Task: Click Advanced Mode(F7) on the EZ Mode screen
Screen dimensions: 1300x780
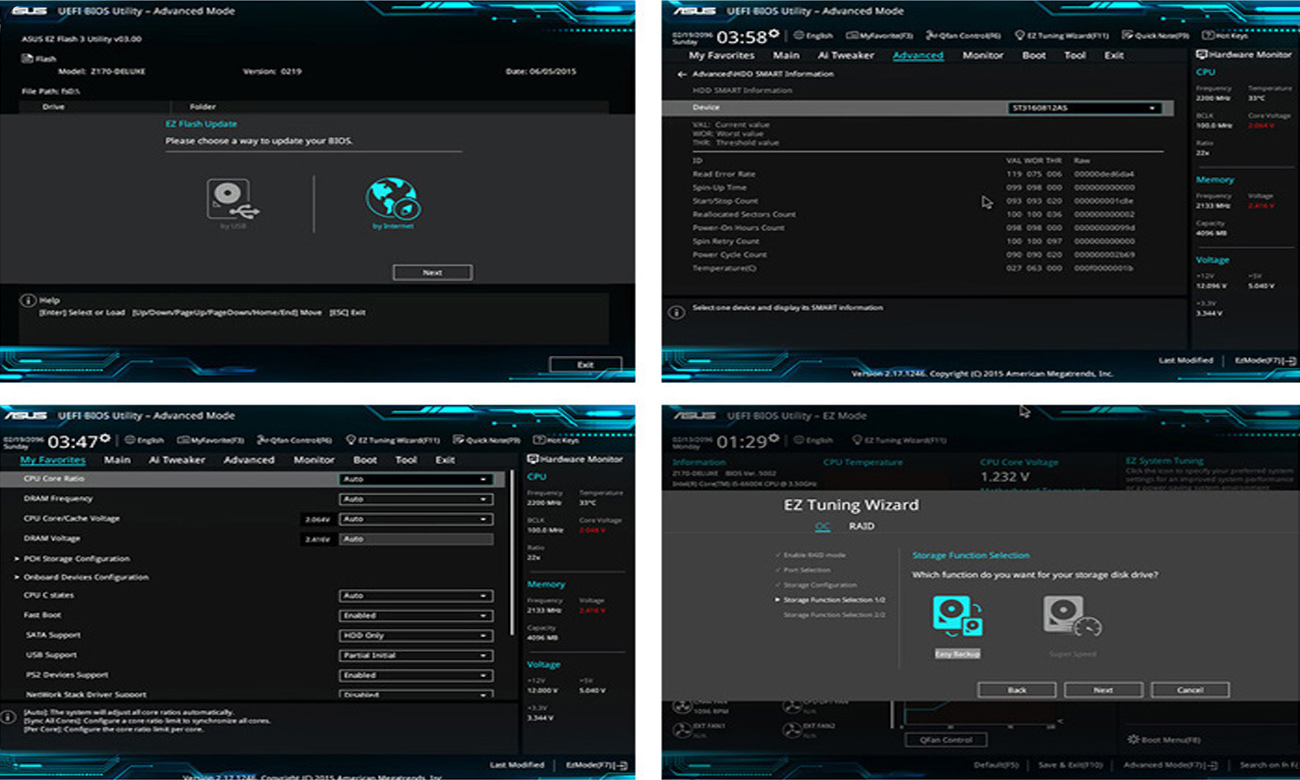Action: tap(1169, 765)
